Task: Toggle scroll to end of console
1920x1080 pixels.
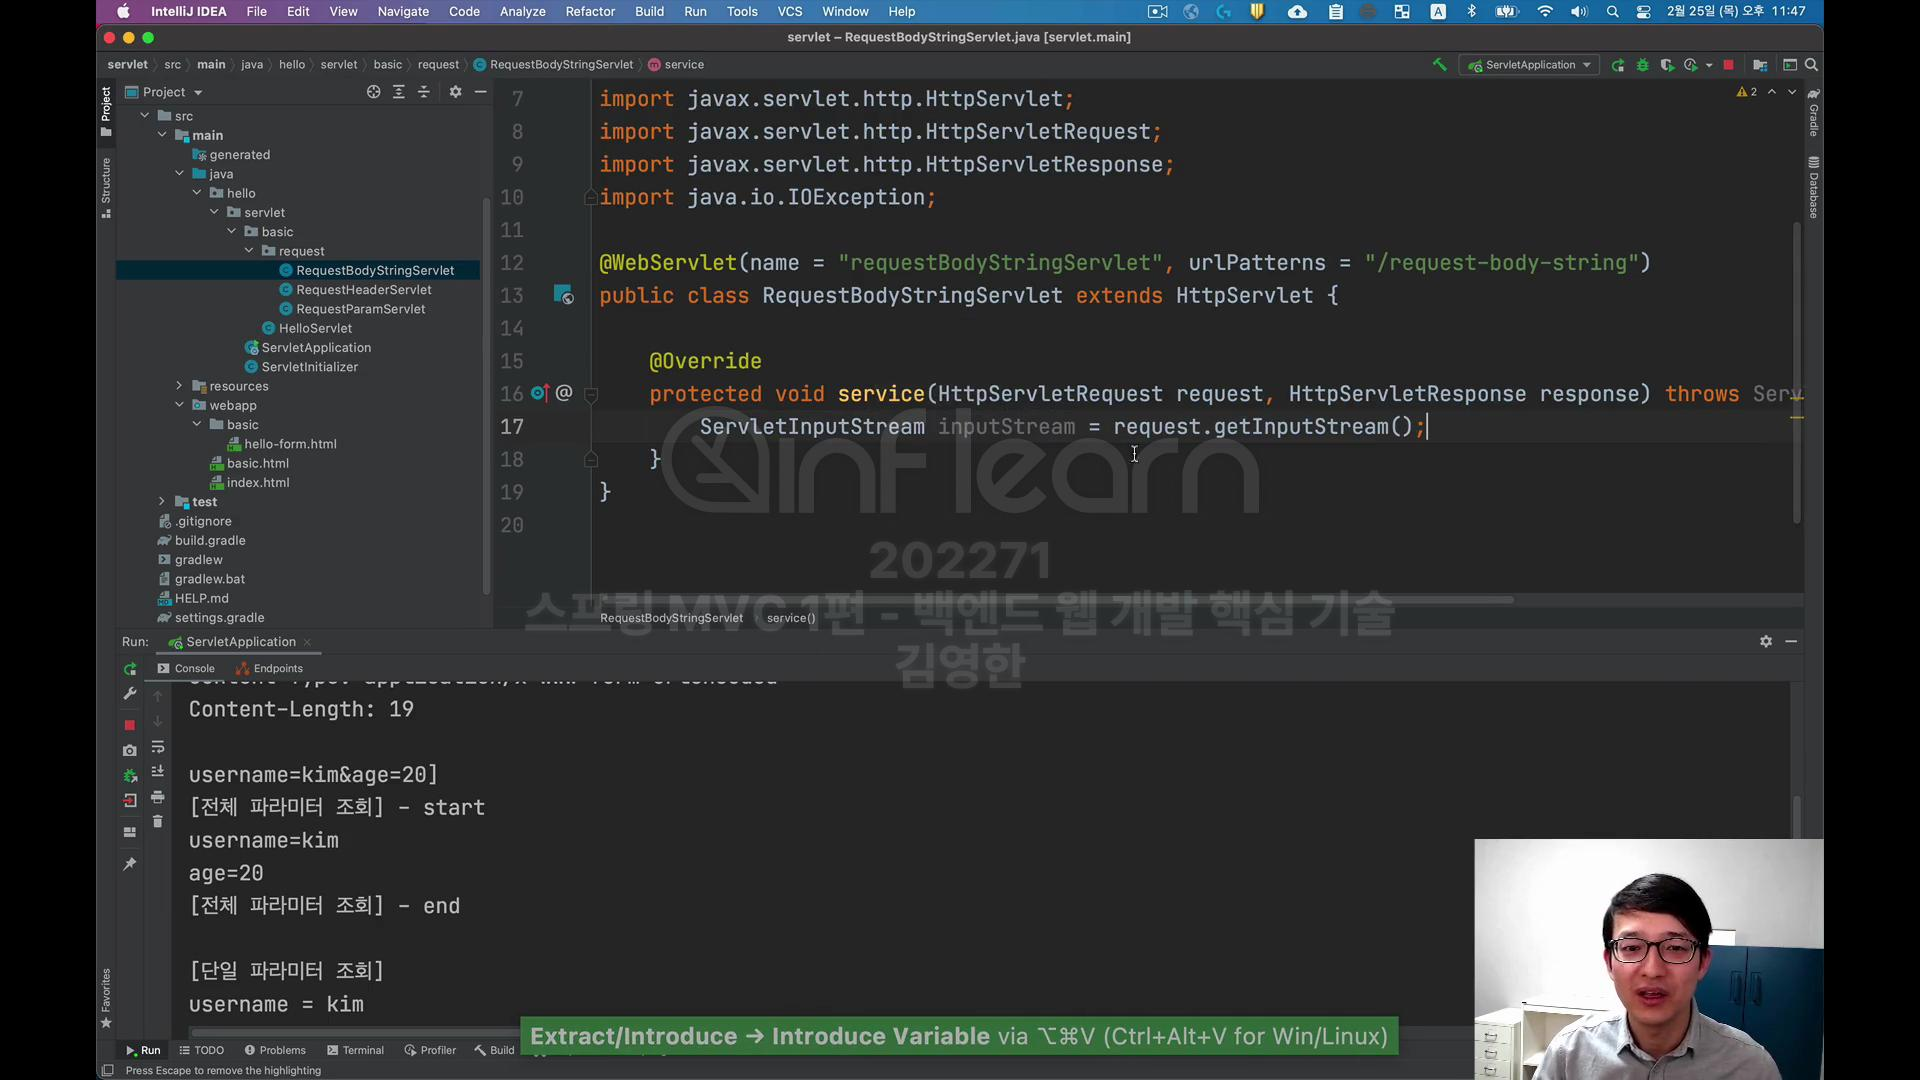Action: coord(157,772)
